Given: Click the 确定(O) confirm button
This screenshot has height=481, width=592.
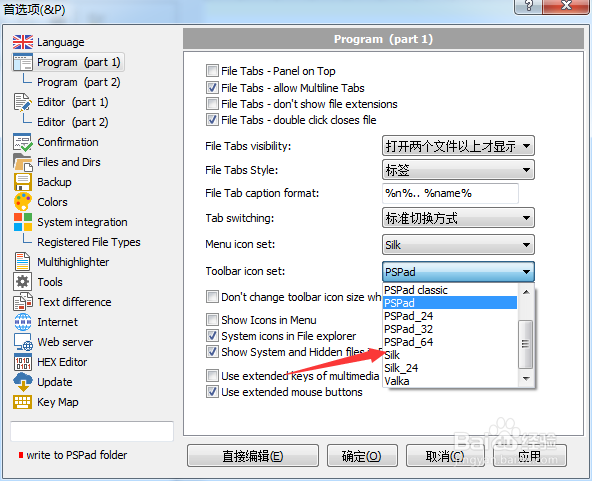Looking at the screenshot, I should (x=362, y=456).
